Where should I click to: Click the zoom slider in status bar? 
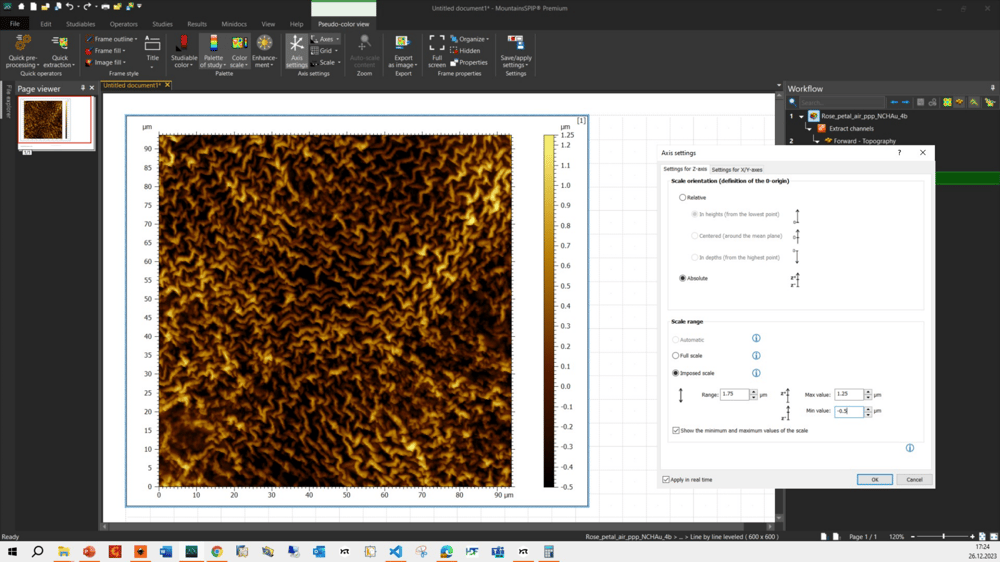coord(943,536)
